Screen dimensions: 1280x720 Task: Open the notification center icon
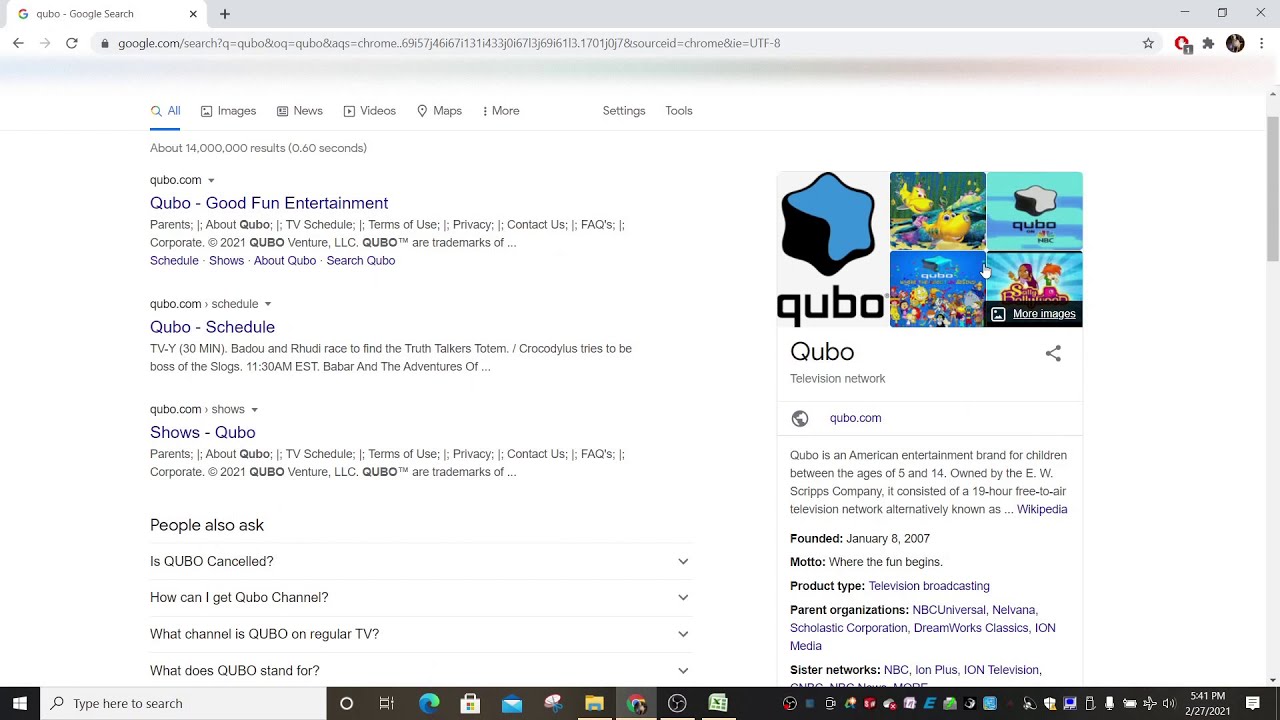click(x=1253, y=703)
